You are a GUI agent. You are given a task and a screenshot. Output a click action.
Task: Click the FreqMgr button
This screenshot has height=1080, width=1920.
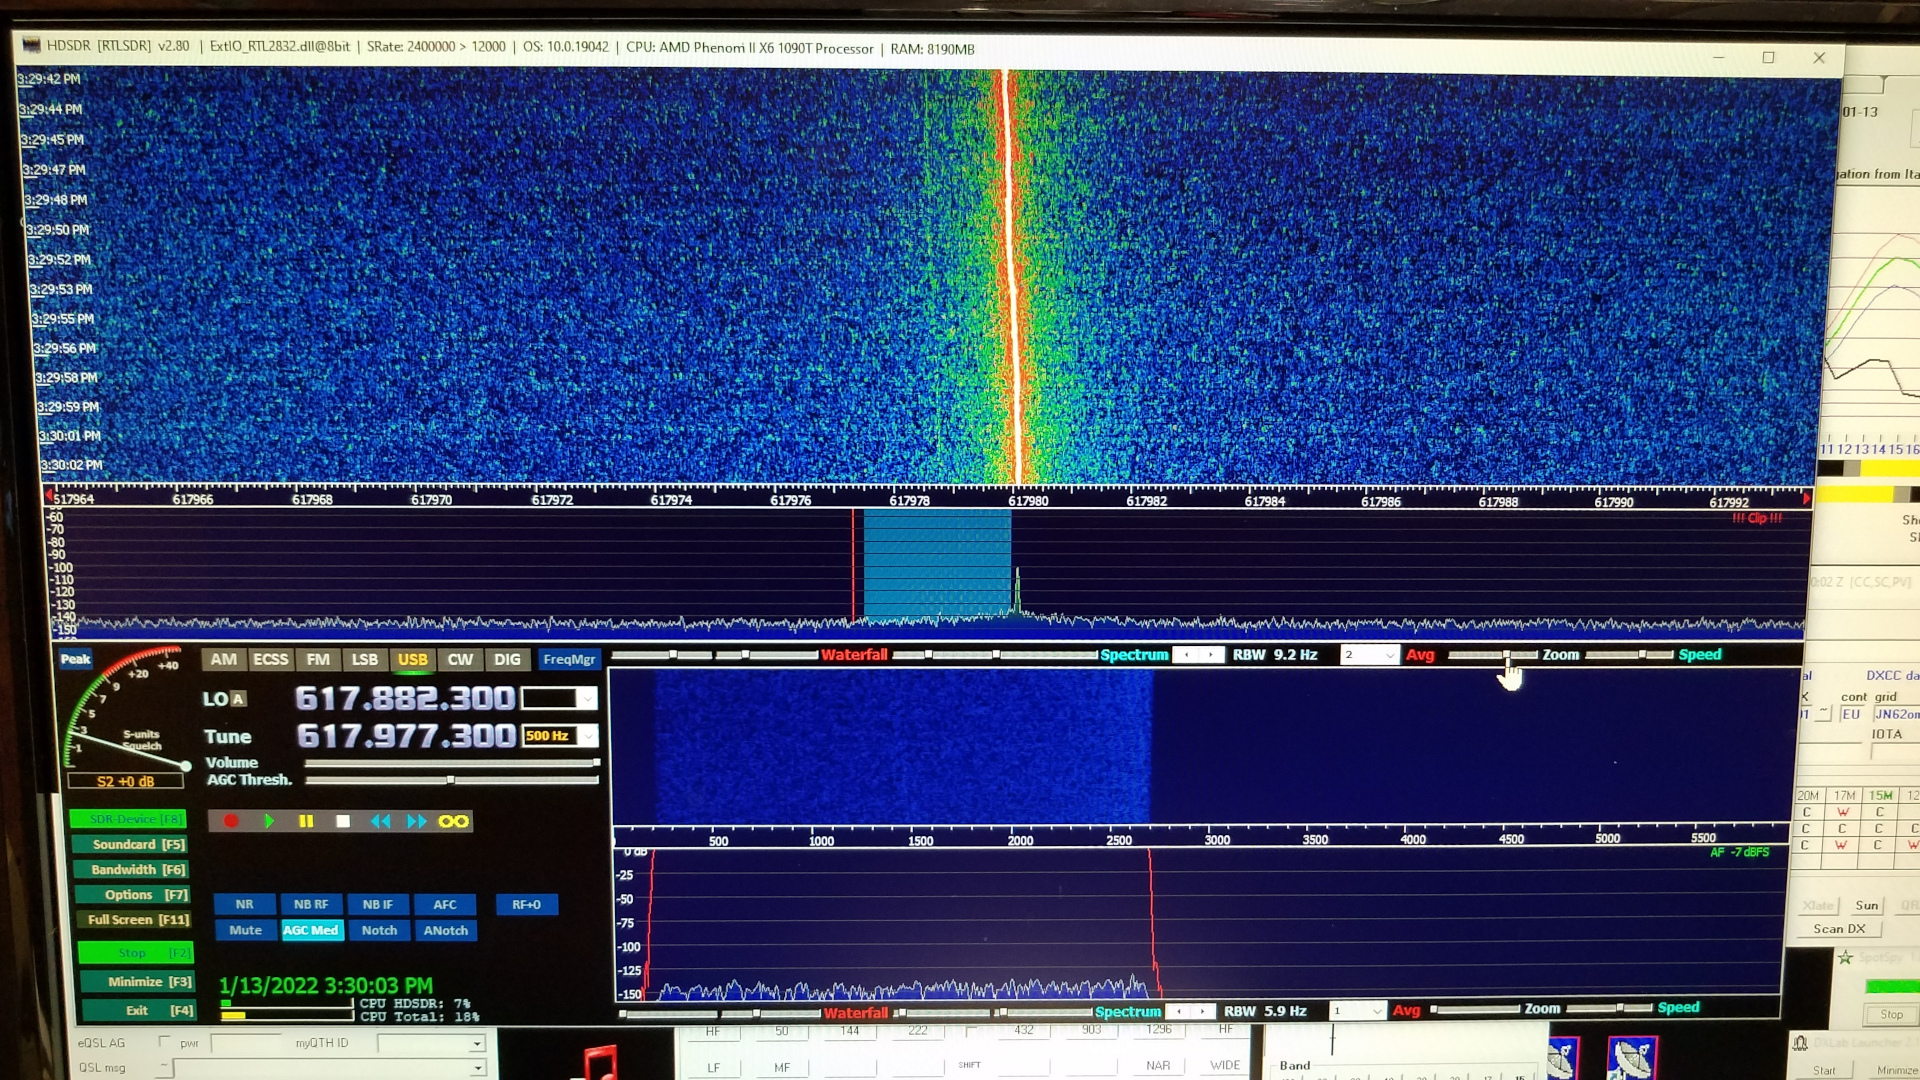click(569, 659)
